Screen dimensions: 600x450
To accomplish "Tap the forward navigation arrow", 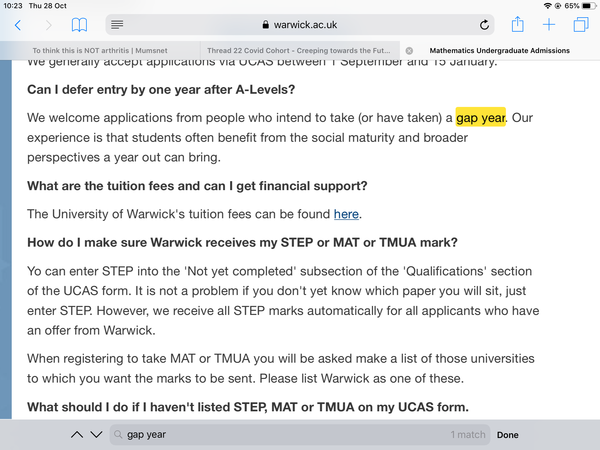I will tap(49, 25).
